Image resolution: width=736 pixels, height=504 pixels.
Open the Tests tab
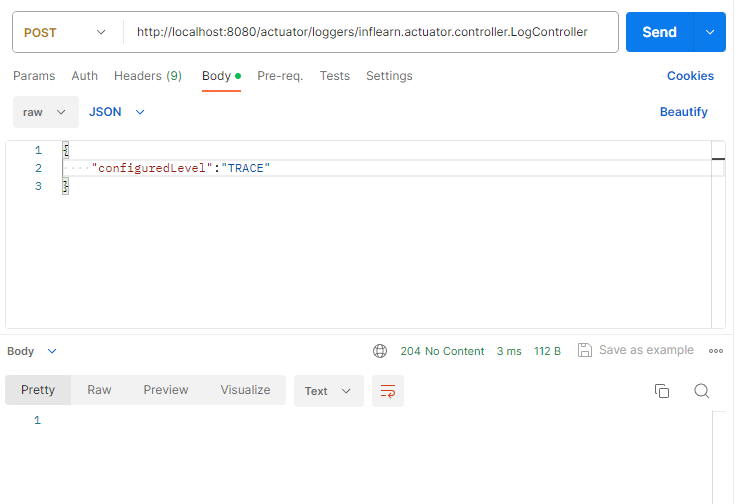click(335, 76)
